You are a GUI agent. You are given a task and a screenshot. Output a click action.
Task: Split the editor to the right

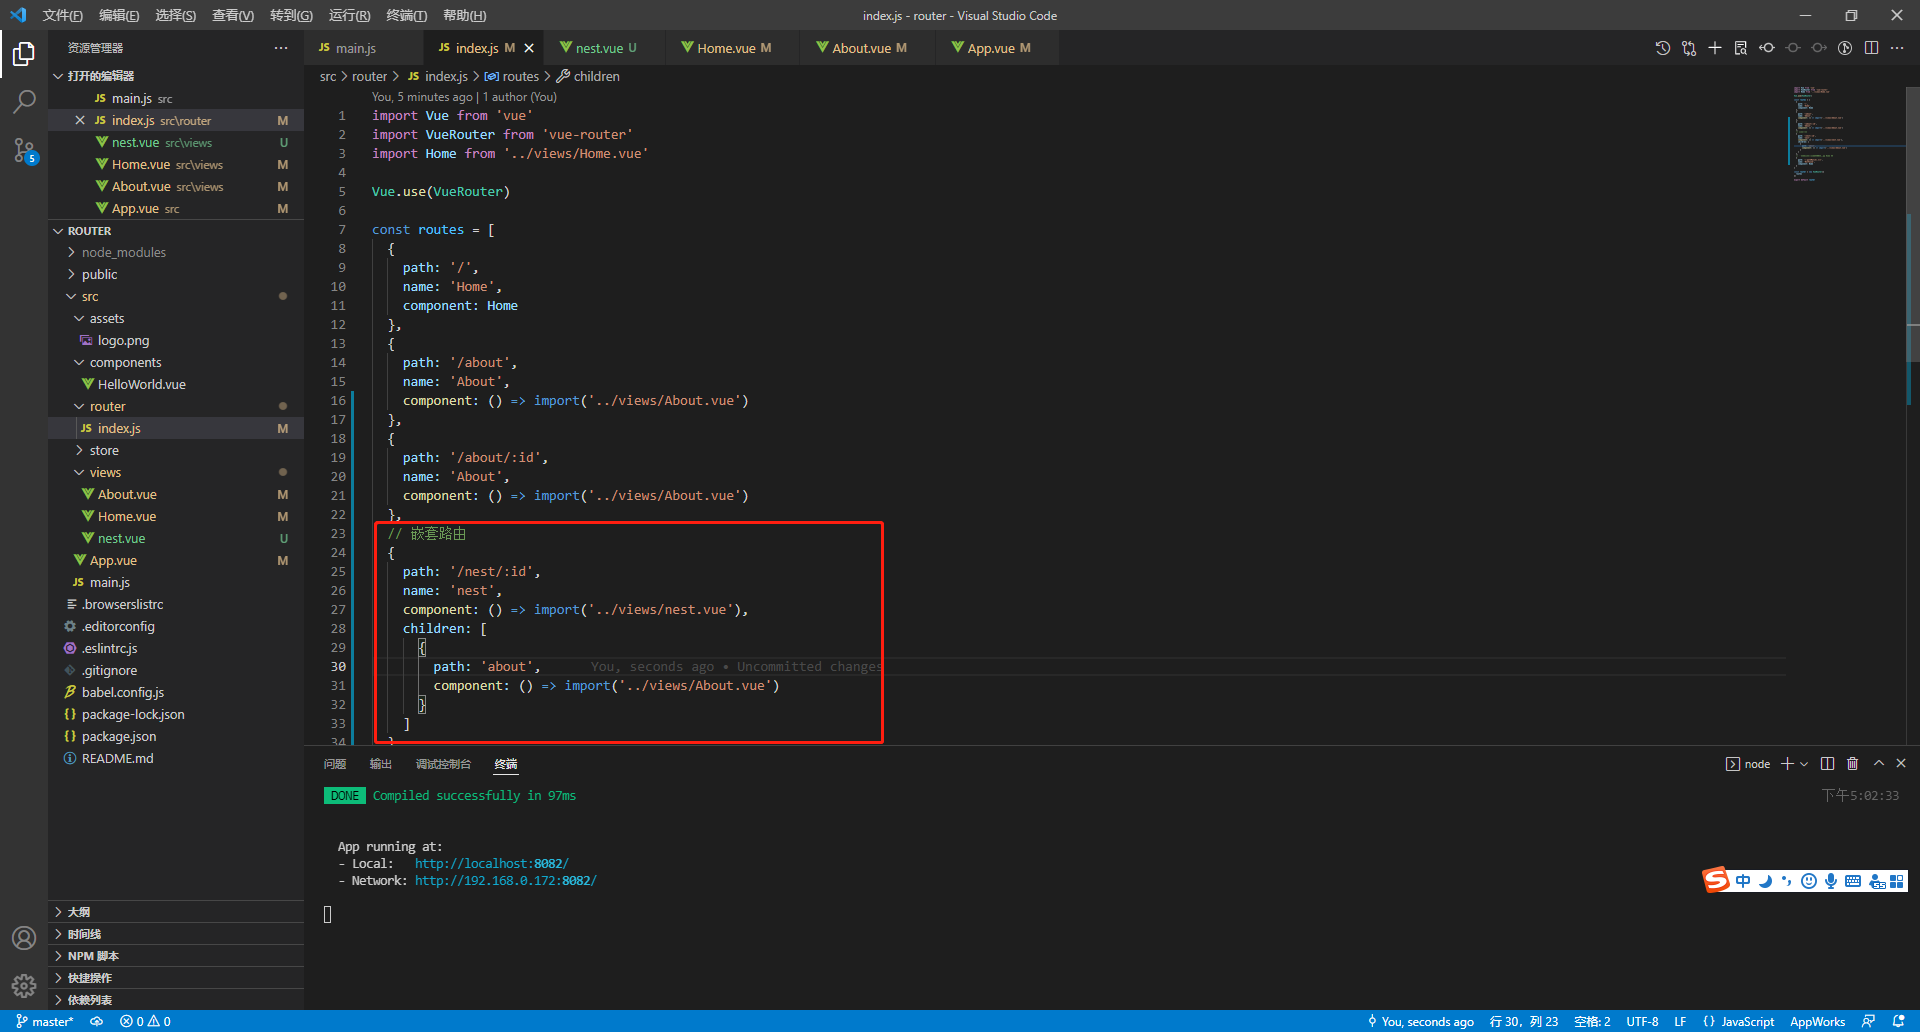coord(1871,48)
